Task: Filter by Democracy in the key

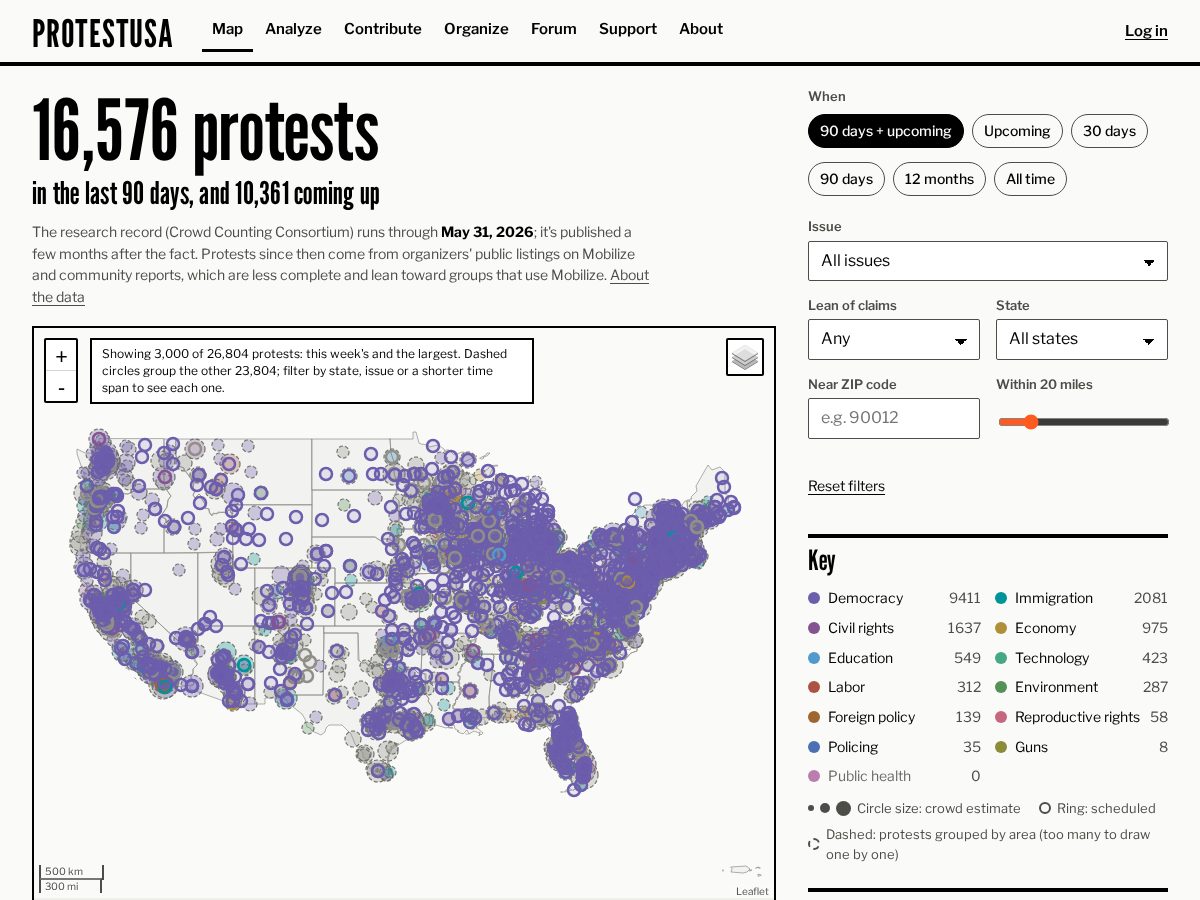Action: (894, 598)
